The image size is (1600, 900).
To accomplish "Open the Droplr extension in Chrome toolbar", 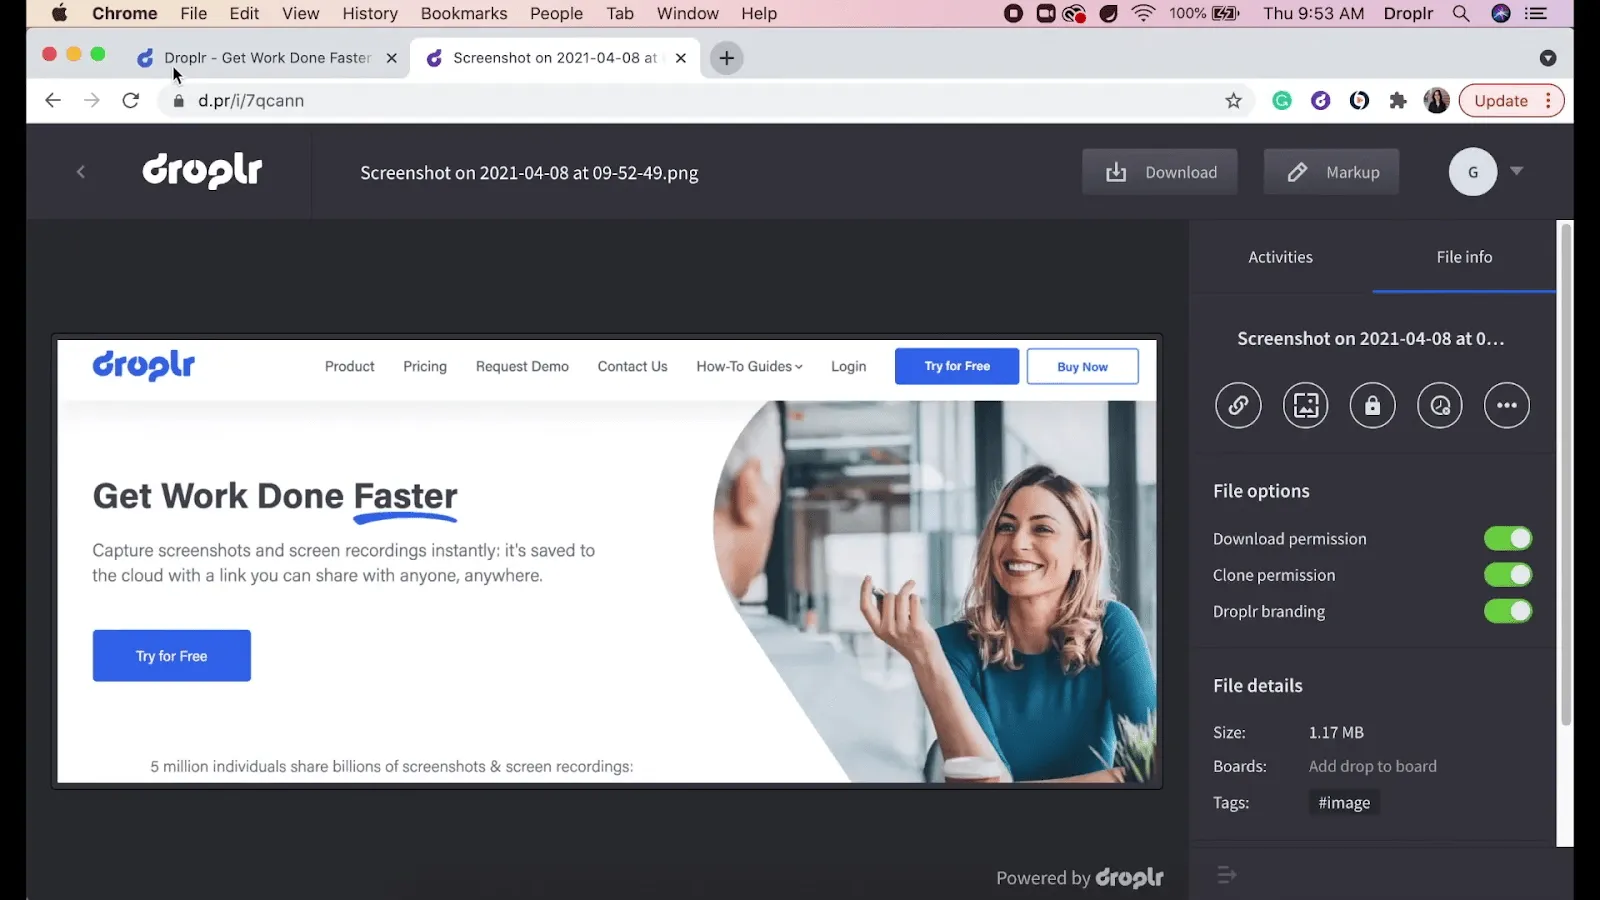I will [x=1321, y=101].
